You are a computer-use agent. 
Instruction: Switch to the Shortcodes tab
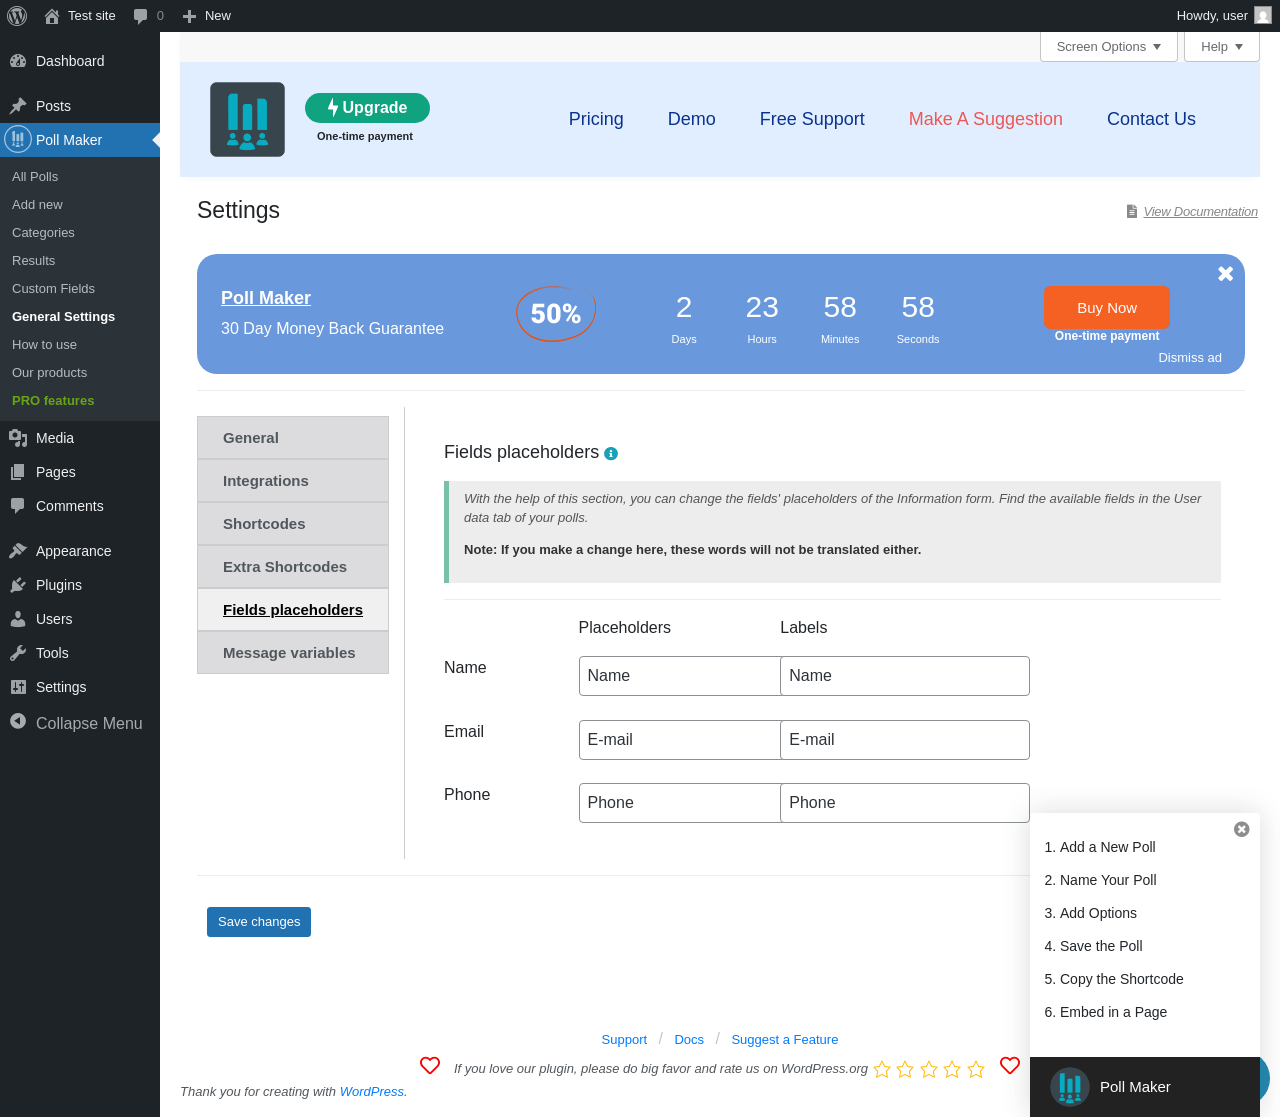(293, 524)
